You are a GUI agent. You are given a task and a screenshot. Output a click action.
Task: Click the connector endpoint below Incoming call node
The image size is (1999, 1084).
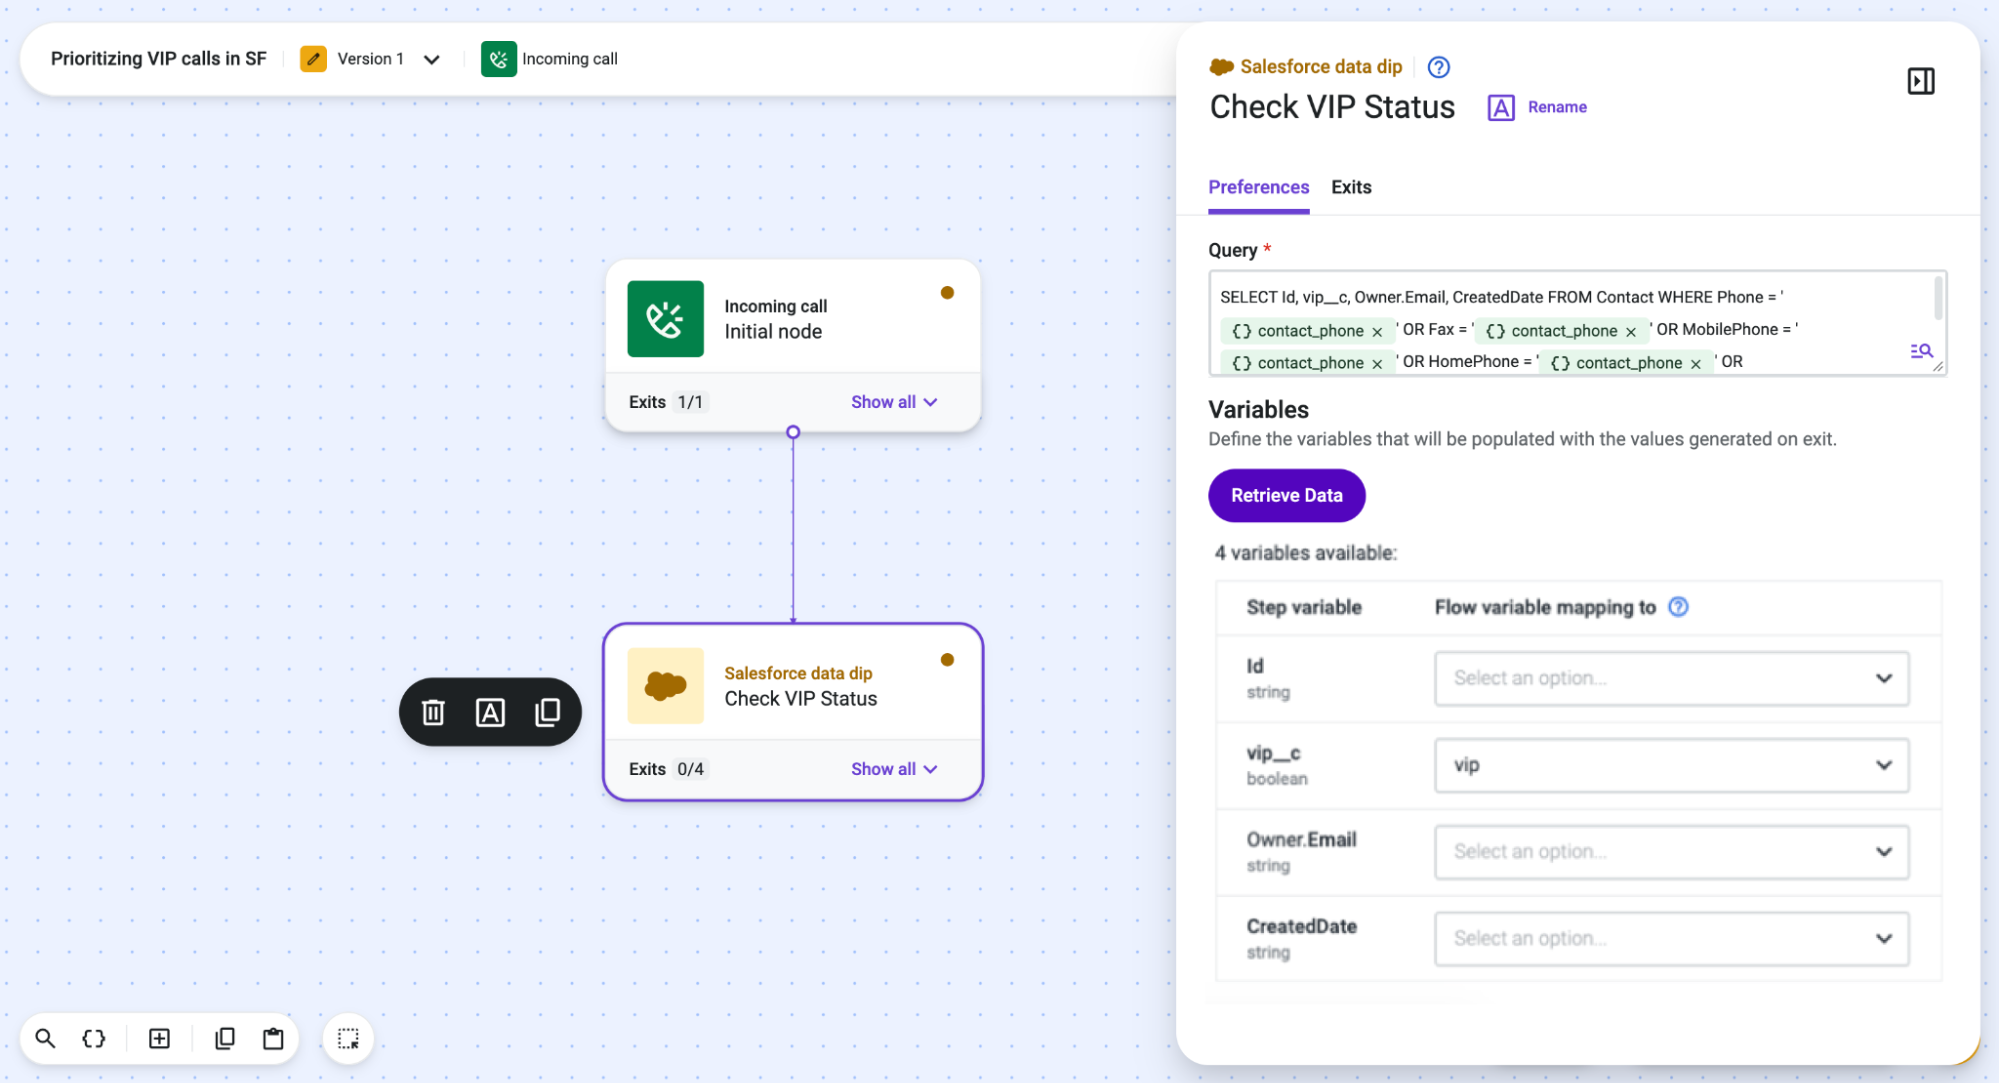click(x=793, y=432)
